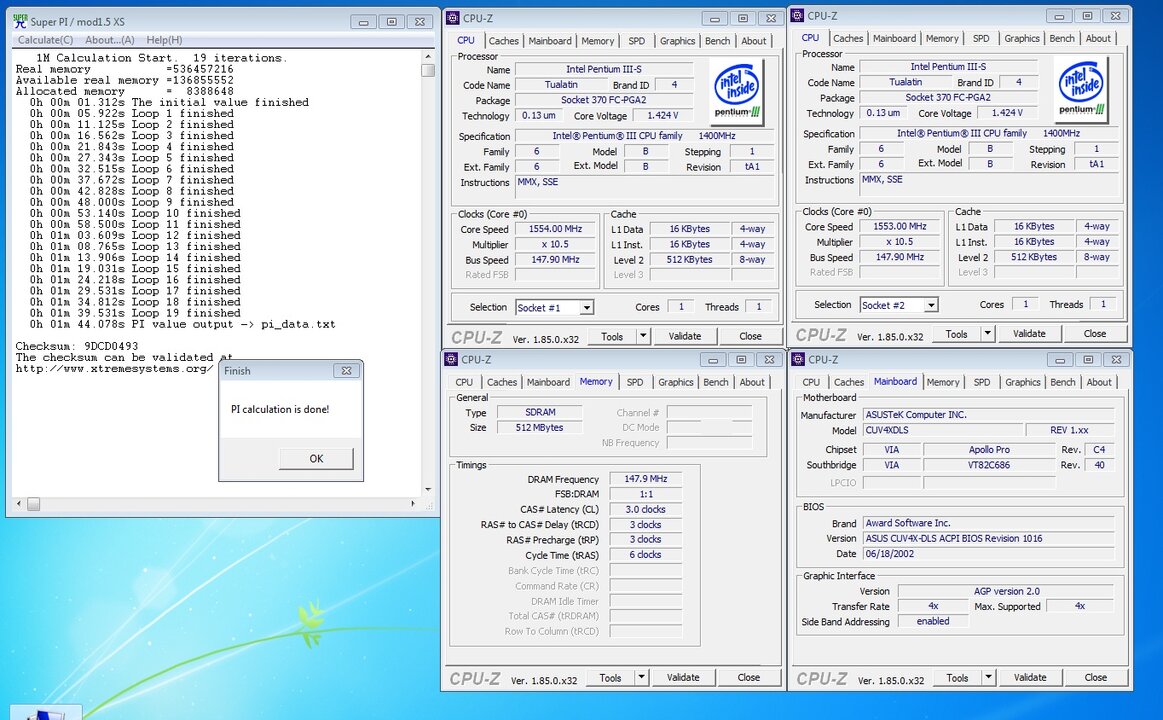Viewport: 1163px width, 720px height.
Task: Click CPU-Z app icon in Mainboard window title bar
Action: pos(798,360)
